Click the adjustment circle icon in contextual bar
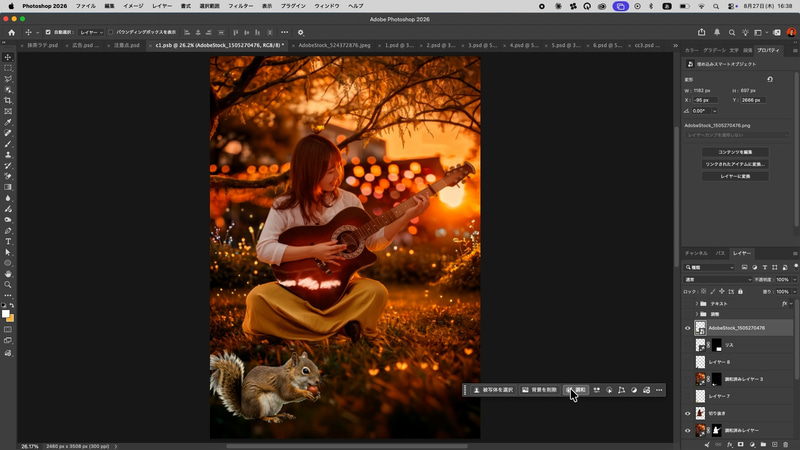 point(634,390)
